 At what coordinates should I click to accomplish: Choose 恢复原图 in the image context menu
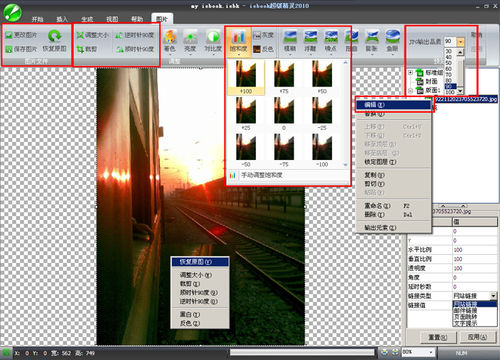200,262
